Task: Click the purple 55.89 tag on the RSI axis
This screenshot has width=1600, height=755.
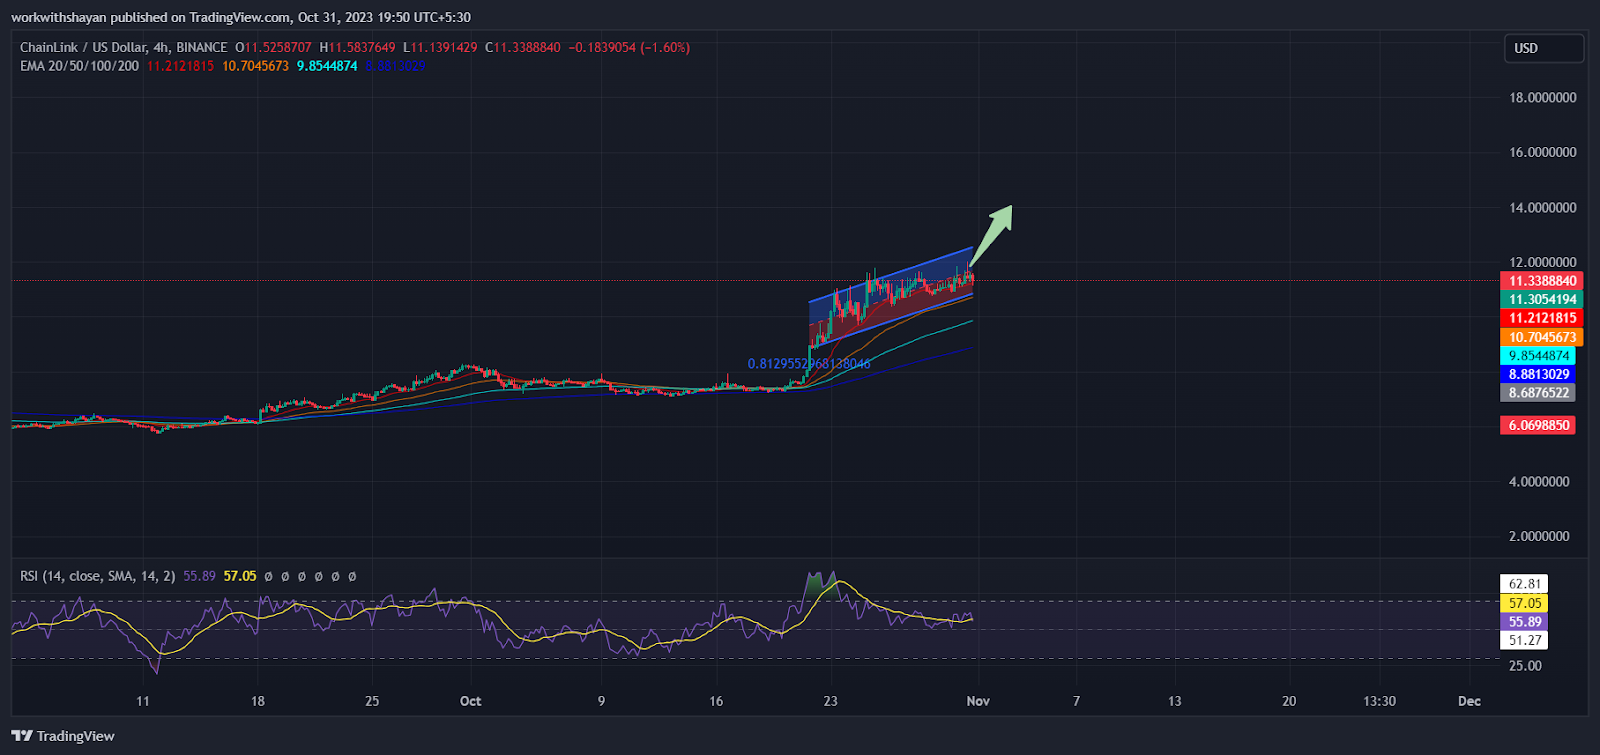Action: (1525, 622)
